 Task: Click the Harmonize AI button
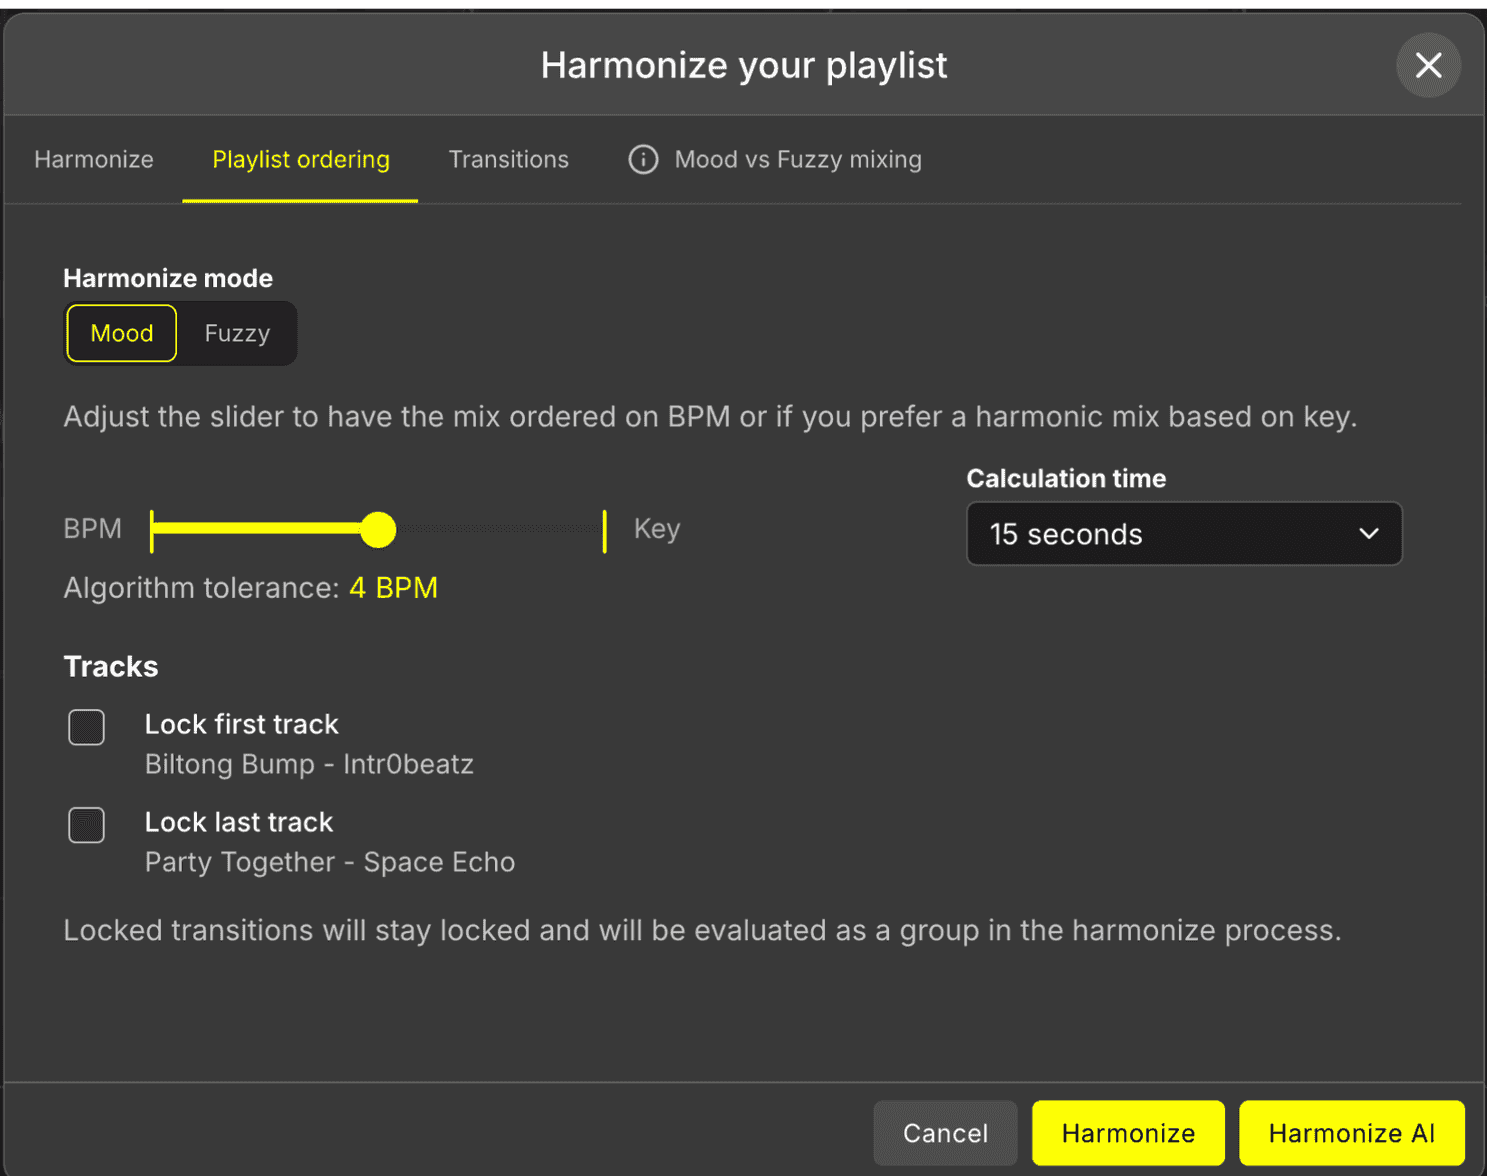click(1350, 1132)
